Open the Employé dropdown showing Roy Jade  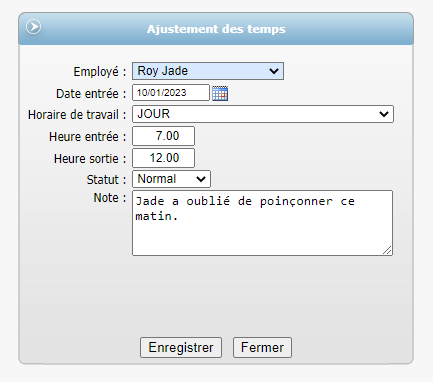point(208,71)
